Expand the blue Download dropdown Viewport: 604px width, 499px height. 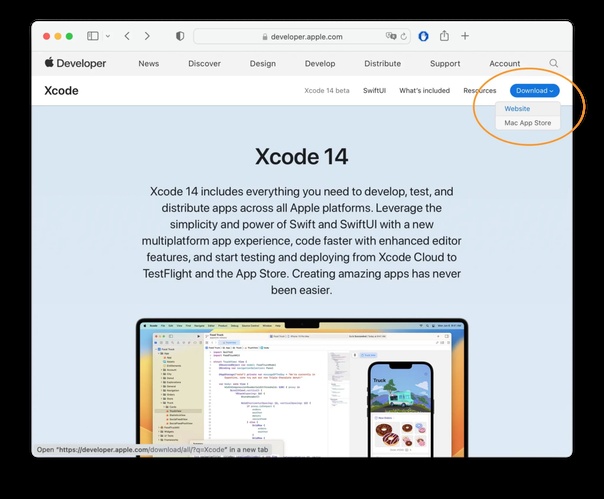tap(535, 91)
